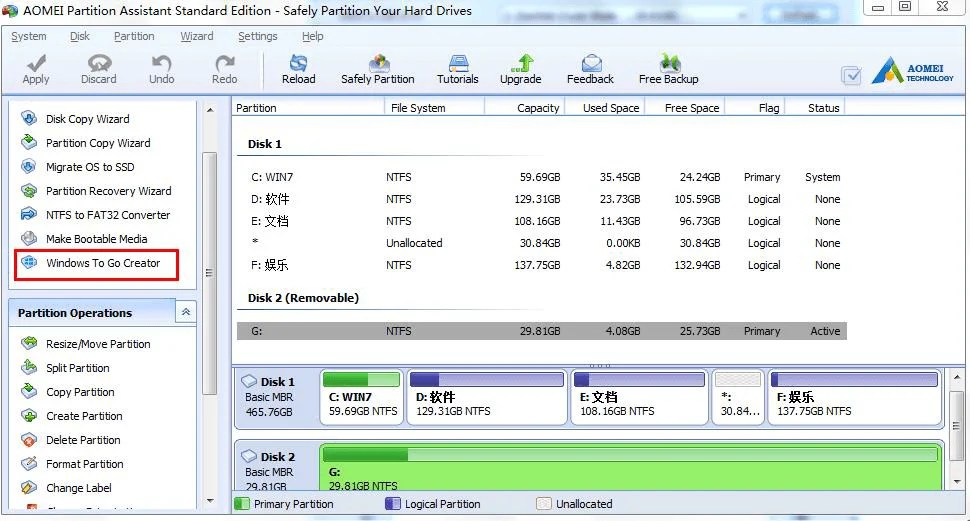The image size is (970, 521).
Task: Open the Wizard menu
Action: pos(197,37)
